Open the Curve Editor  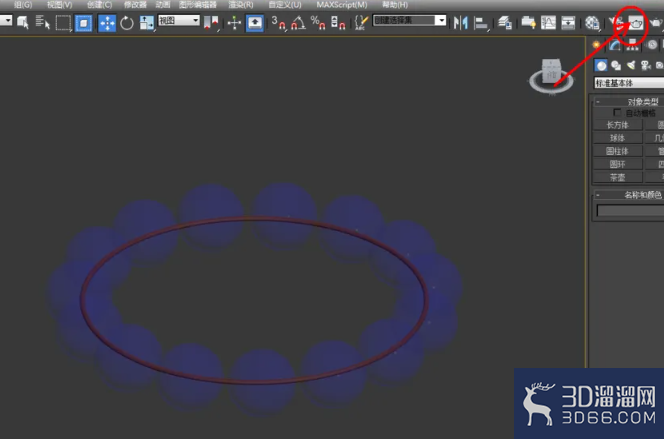548,23
